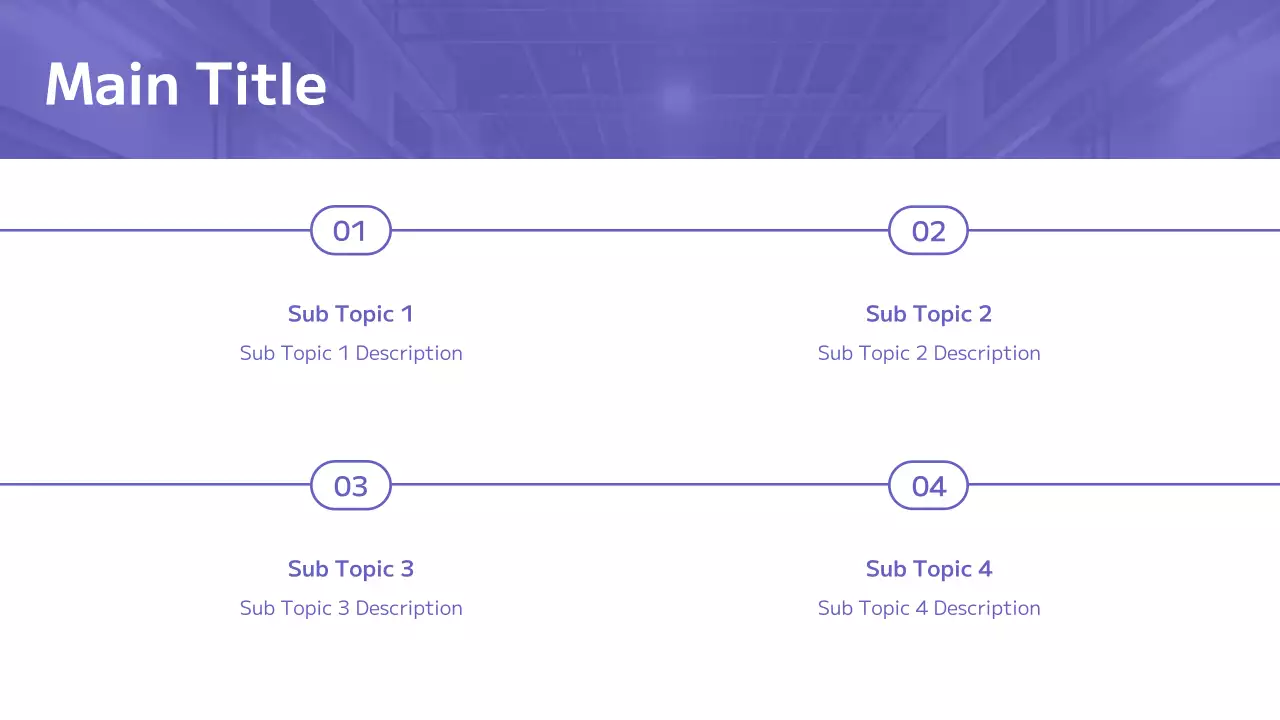Click the line between badges 03 and 04
Viewport: 1280px width, 720px height.
pos(640,485)
